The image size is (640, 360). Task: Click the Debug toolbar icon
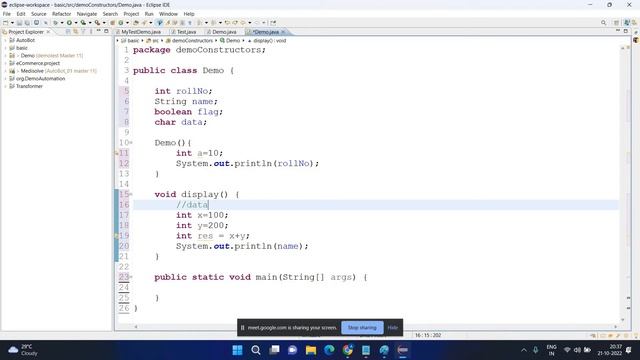[55, 23]
